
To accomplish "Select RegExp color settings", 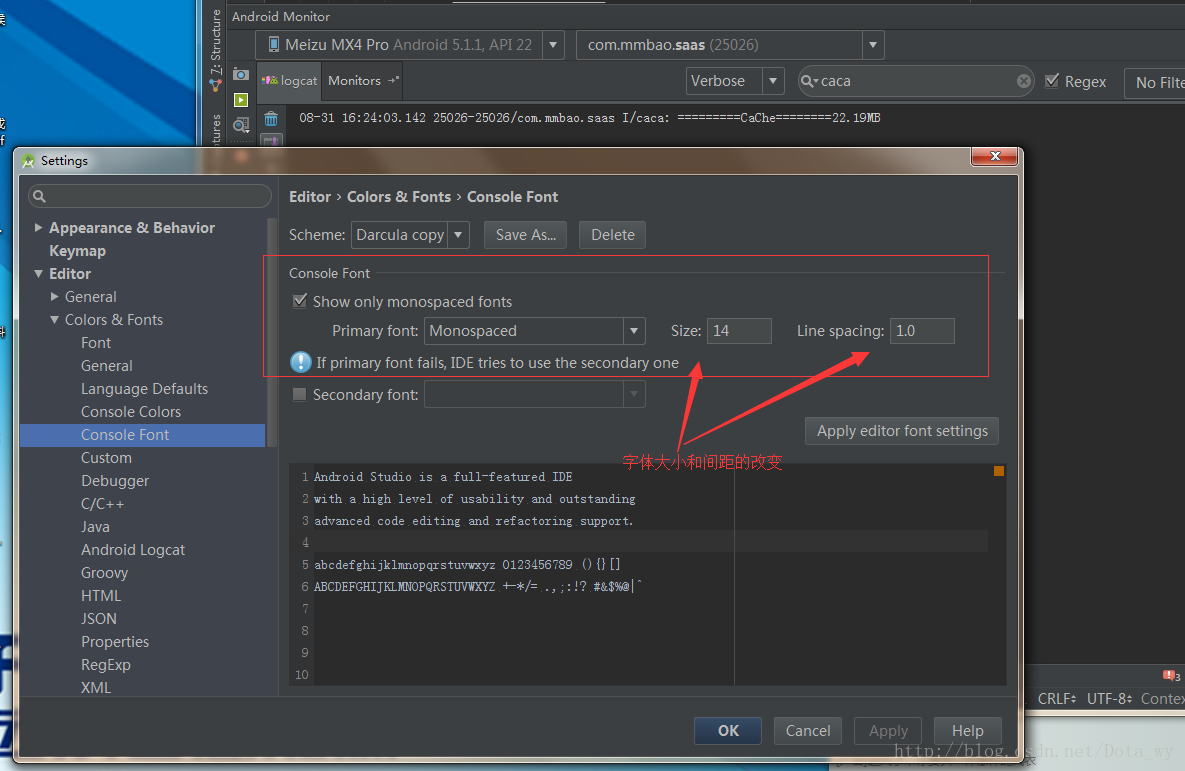I will coord(106,664).
